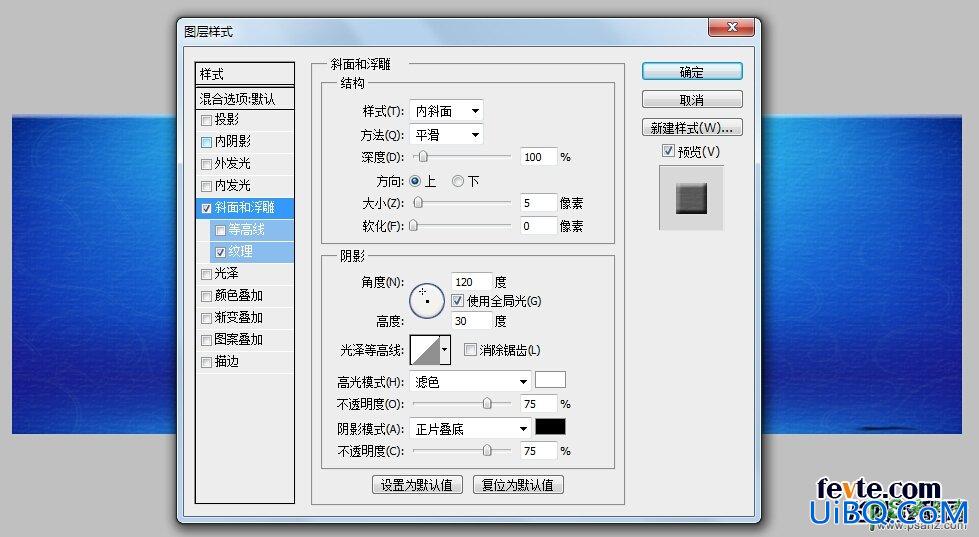Select the 纹理 sub-entry label

coord(240,252)
